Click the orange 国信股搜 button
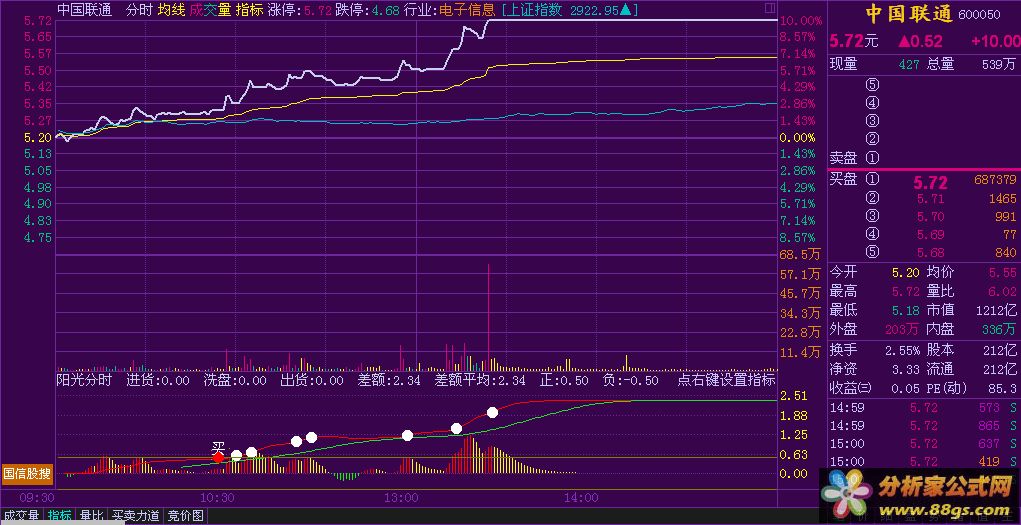 click(x=27, y=474)
